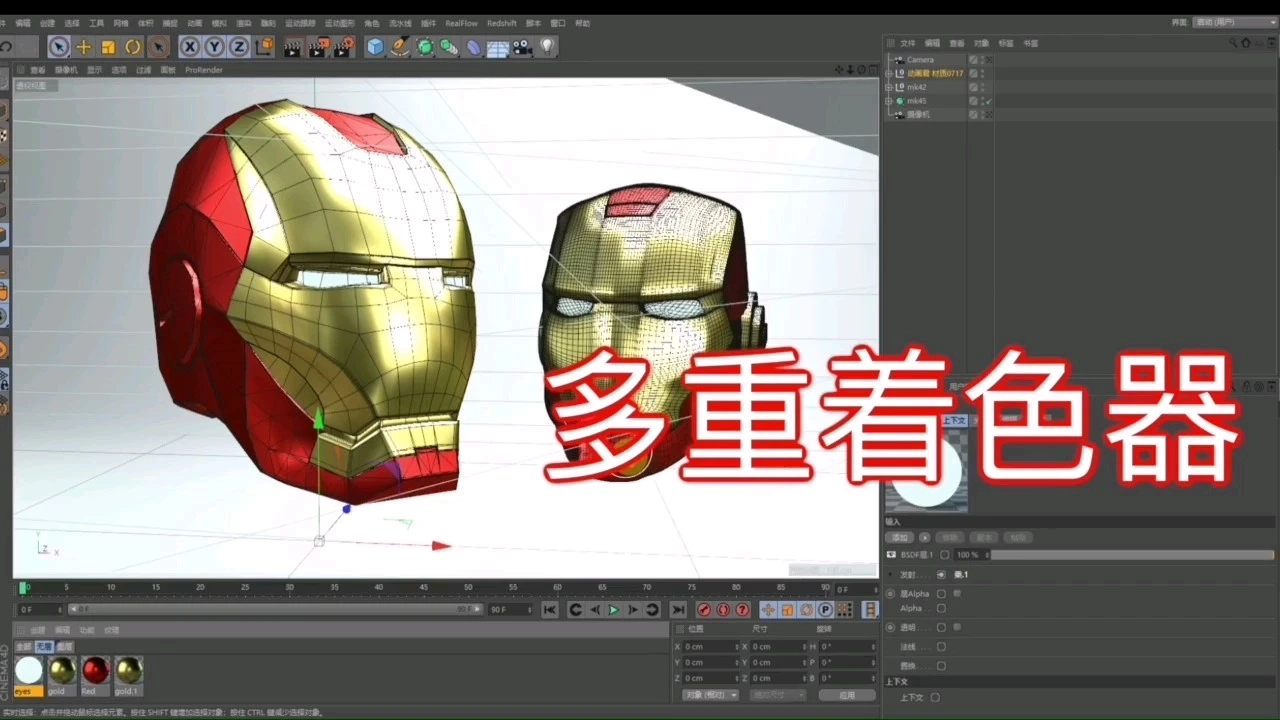Open the Spline Pen tool

(400, 47)
